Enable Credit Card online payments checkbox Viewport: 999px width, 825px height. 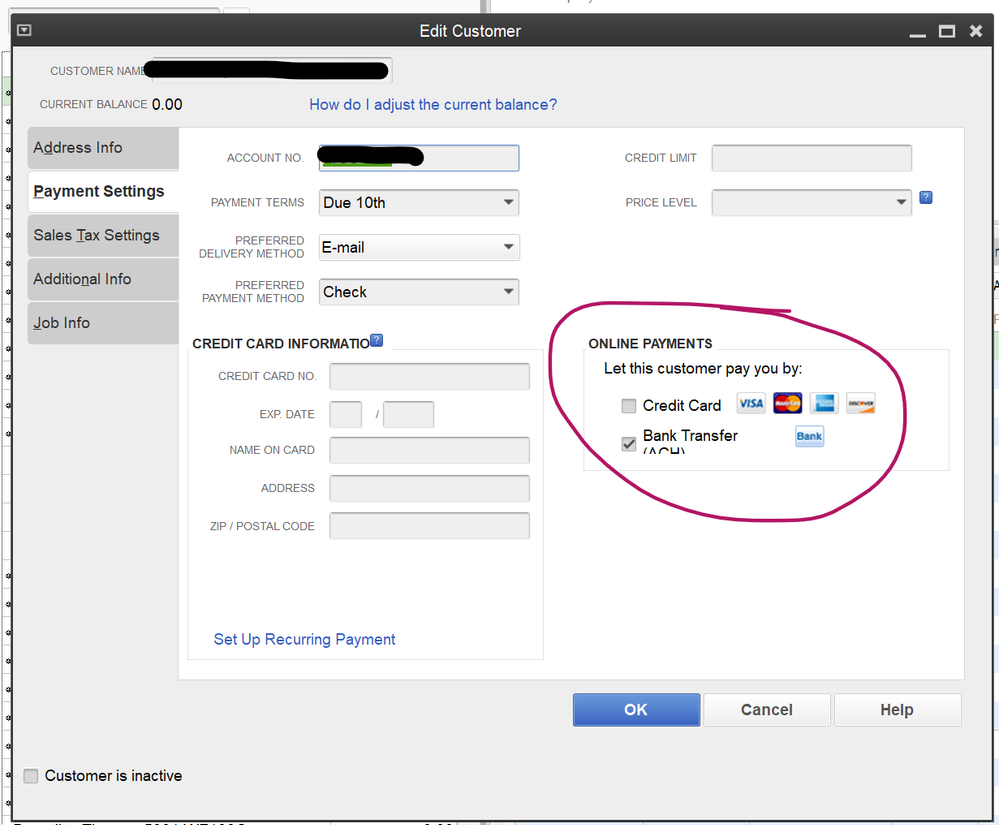(629, 406)
